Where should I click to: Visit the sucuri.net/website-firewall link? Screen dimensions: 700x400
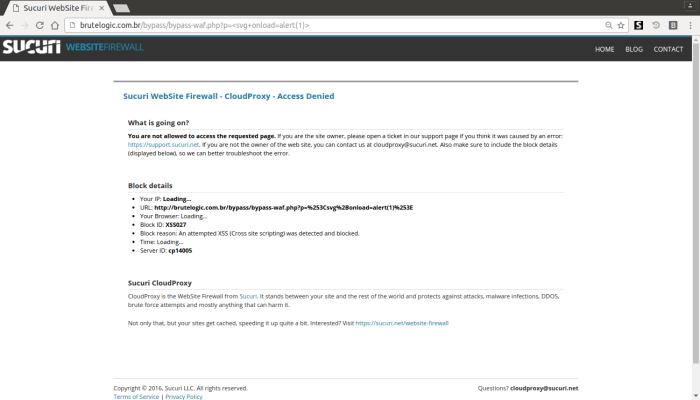point(402,324)
